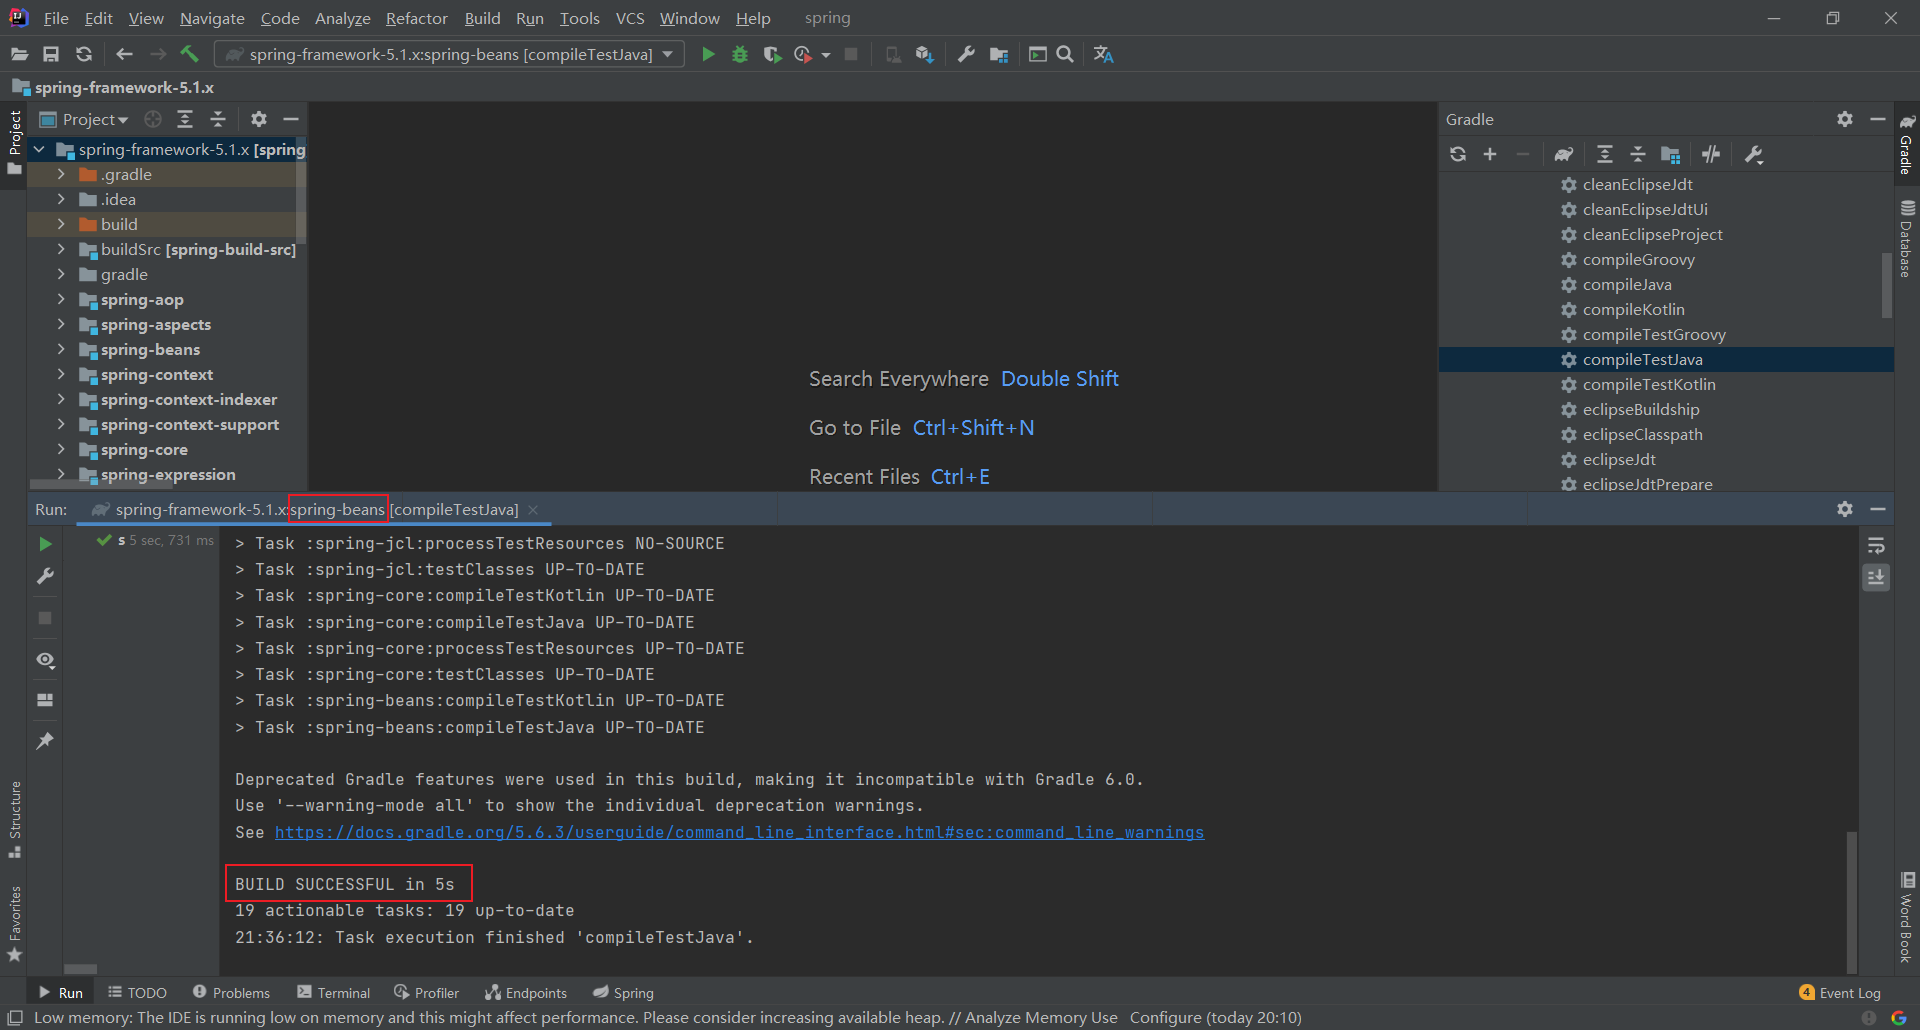Expand the spring-core folder

pos(61,449)
